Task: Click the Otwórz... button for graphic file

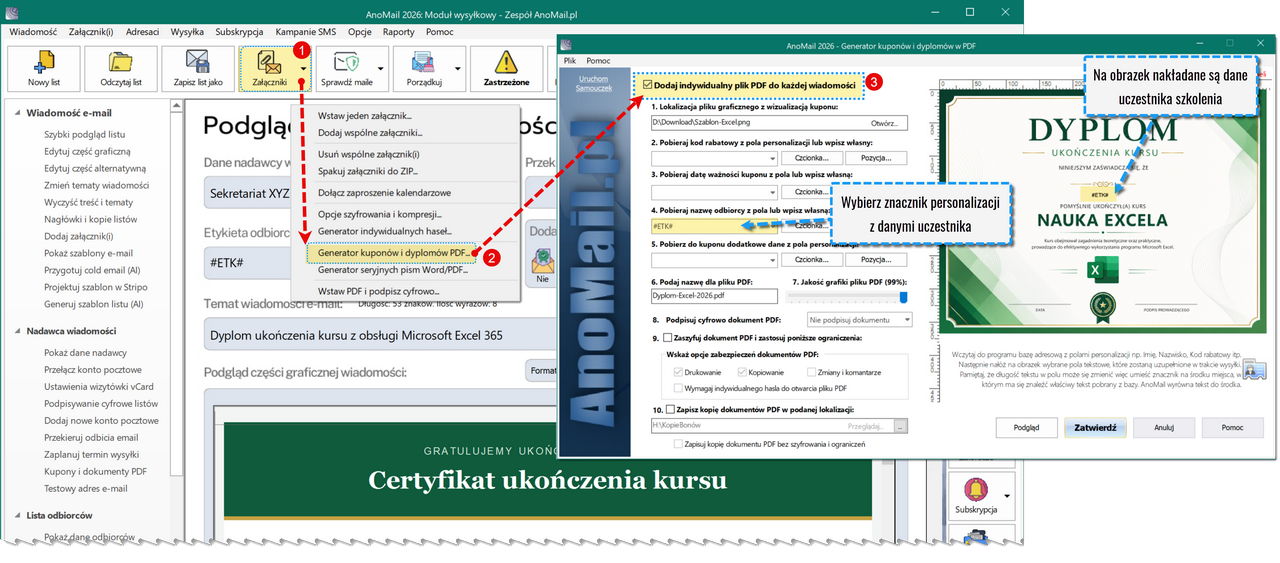Action: (883, 124)
